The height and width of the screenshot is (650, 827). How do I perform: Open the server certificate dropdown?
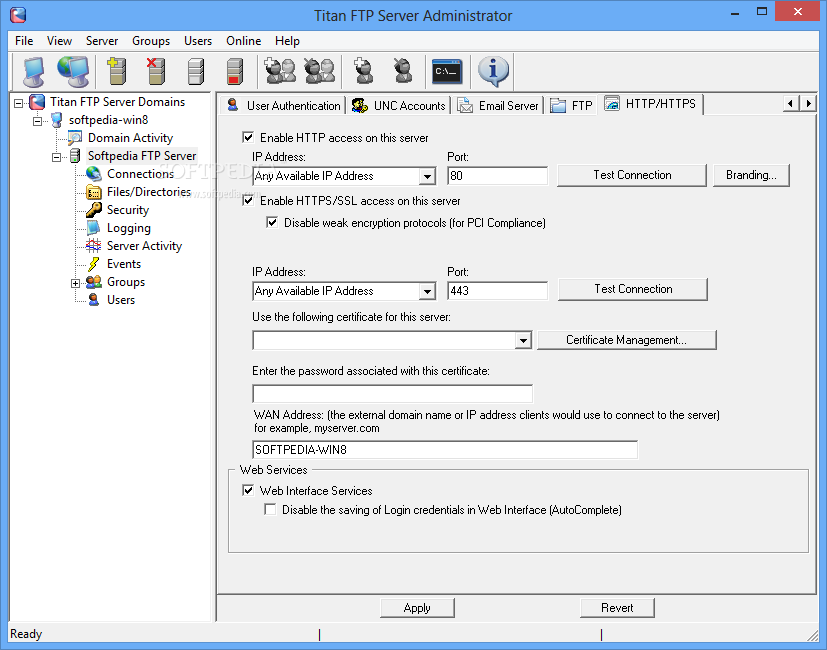click(523, 340)
